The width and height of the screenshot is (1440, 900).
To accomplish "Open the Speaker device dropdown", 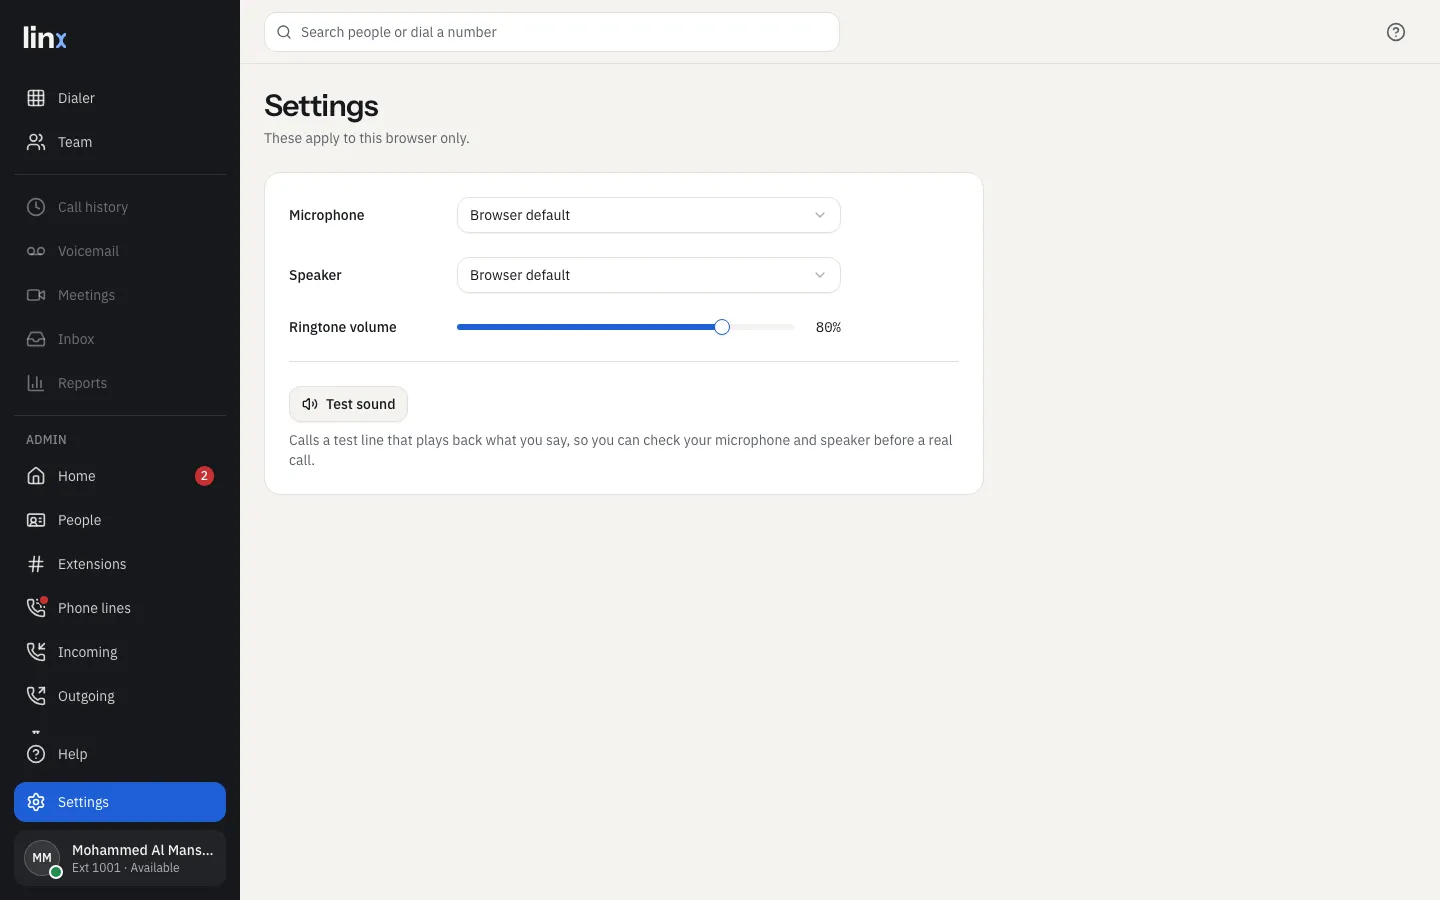I will 649,275.
